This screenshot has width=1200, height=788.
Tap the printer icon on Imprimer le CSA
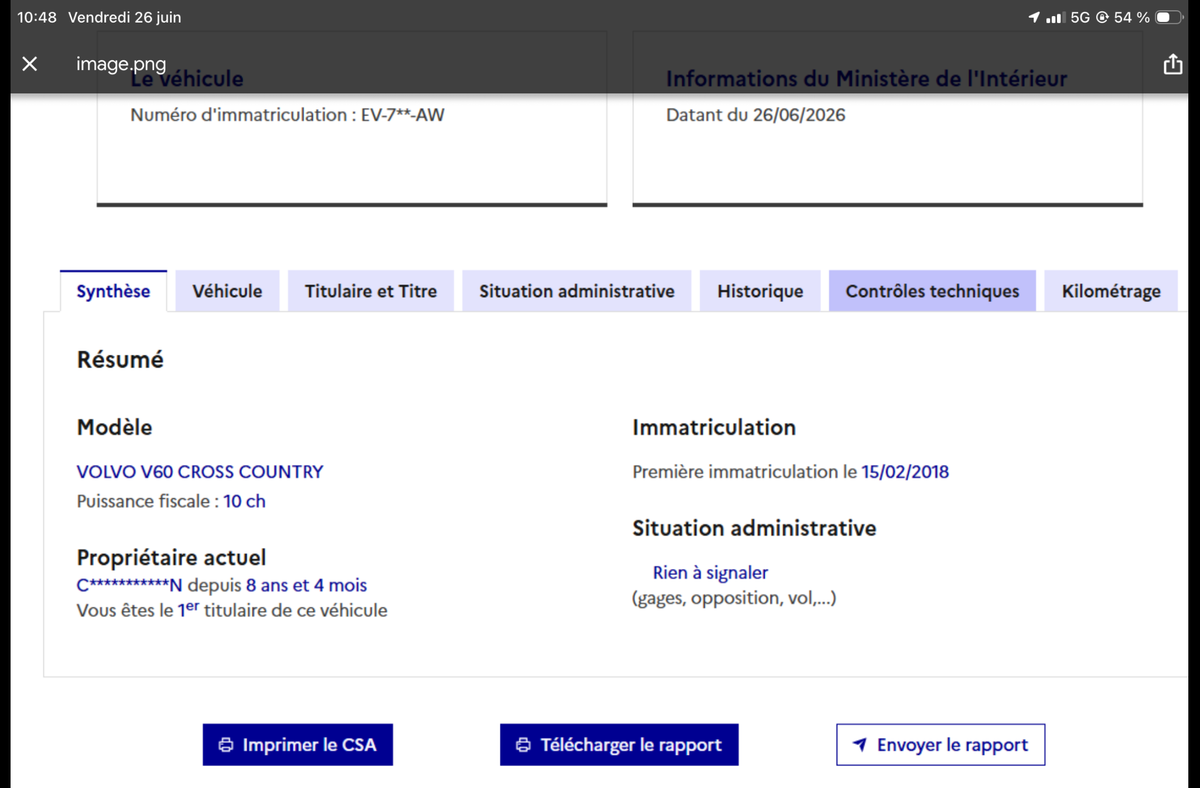point(226,745)
